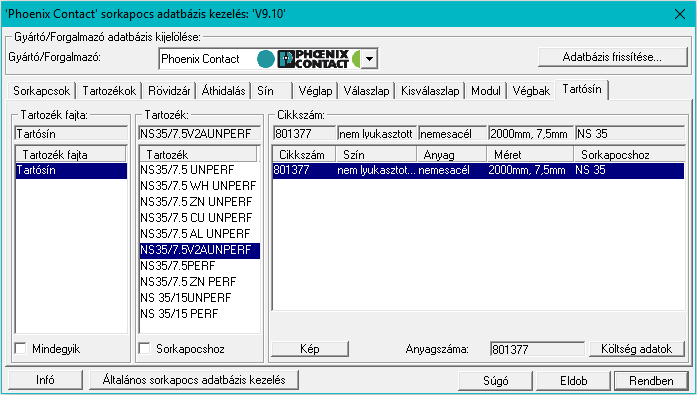
Task: Open the Tartozékok tab
Action: [109, 91]
